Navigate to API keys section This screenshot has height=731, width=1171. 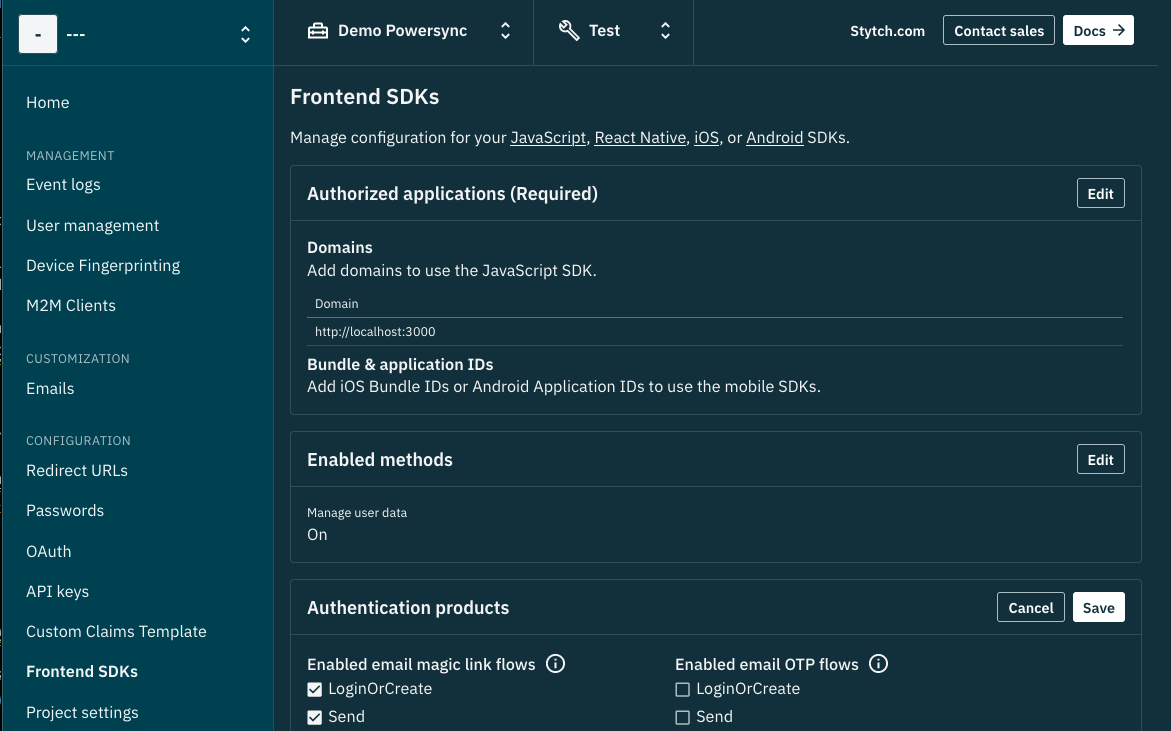(57, 591)
